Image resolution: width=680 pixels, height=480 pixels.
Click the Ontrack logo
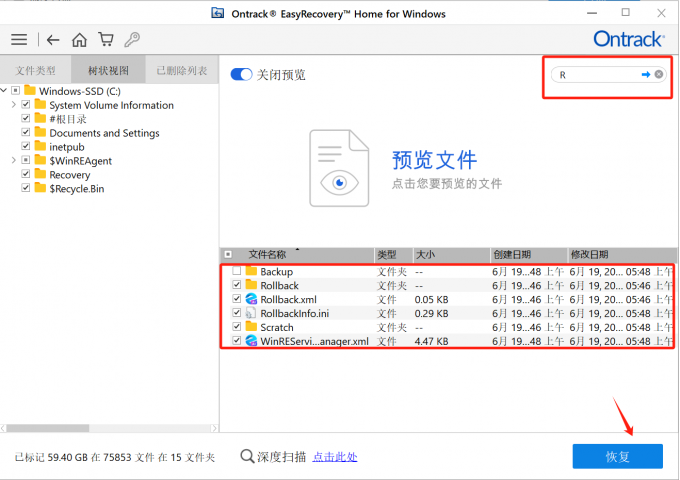[629, 39]
